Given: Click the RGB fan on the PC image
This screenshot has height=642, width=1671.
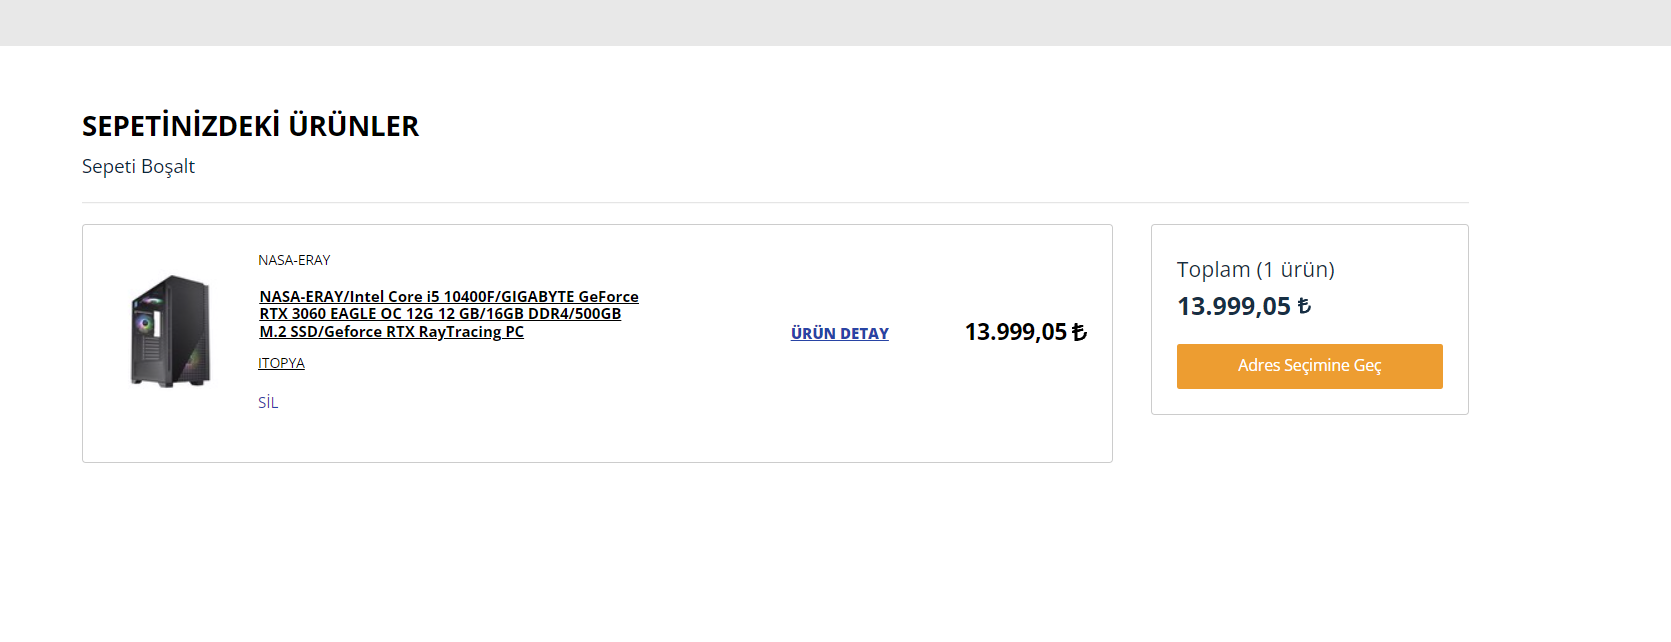Looking at the screenshot, I should tap(146, 323).
